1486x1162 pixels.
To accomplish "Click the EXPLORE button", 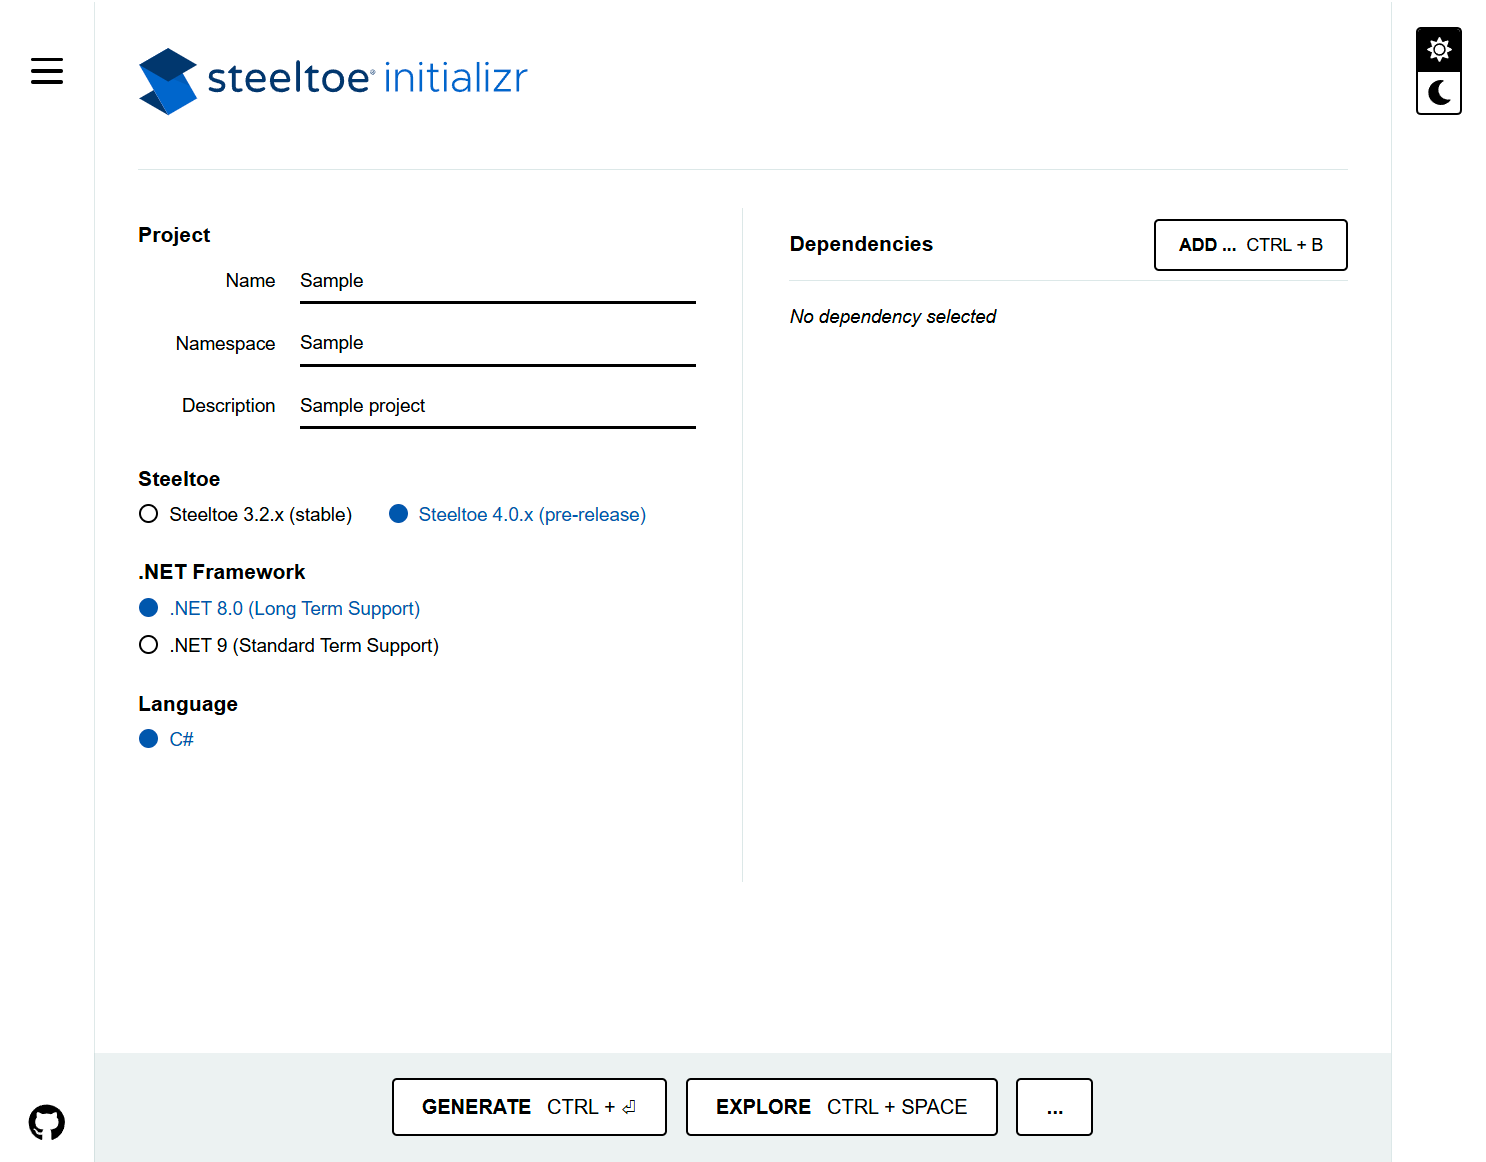I will point(841,1107).
